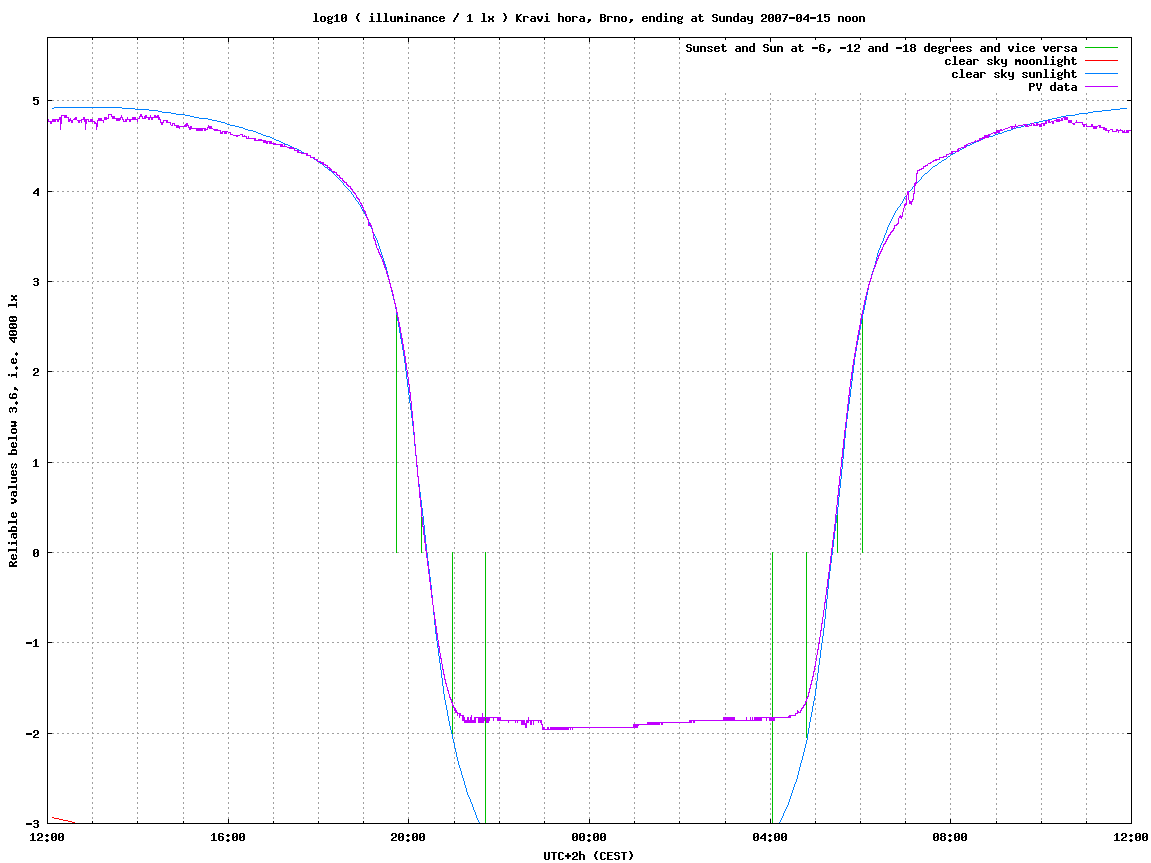The image size is (1151, 863).
Task: Click the y-axis tick label '0'
Action: click(x=36, y=553)
